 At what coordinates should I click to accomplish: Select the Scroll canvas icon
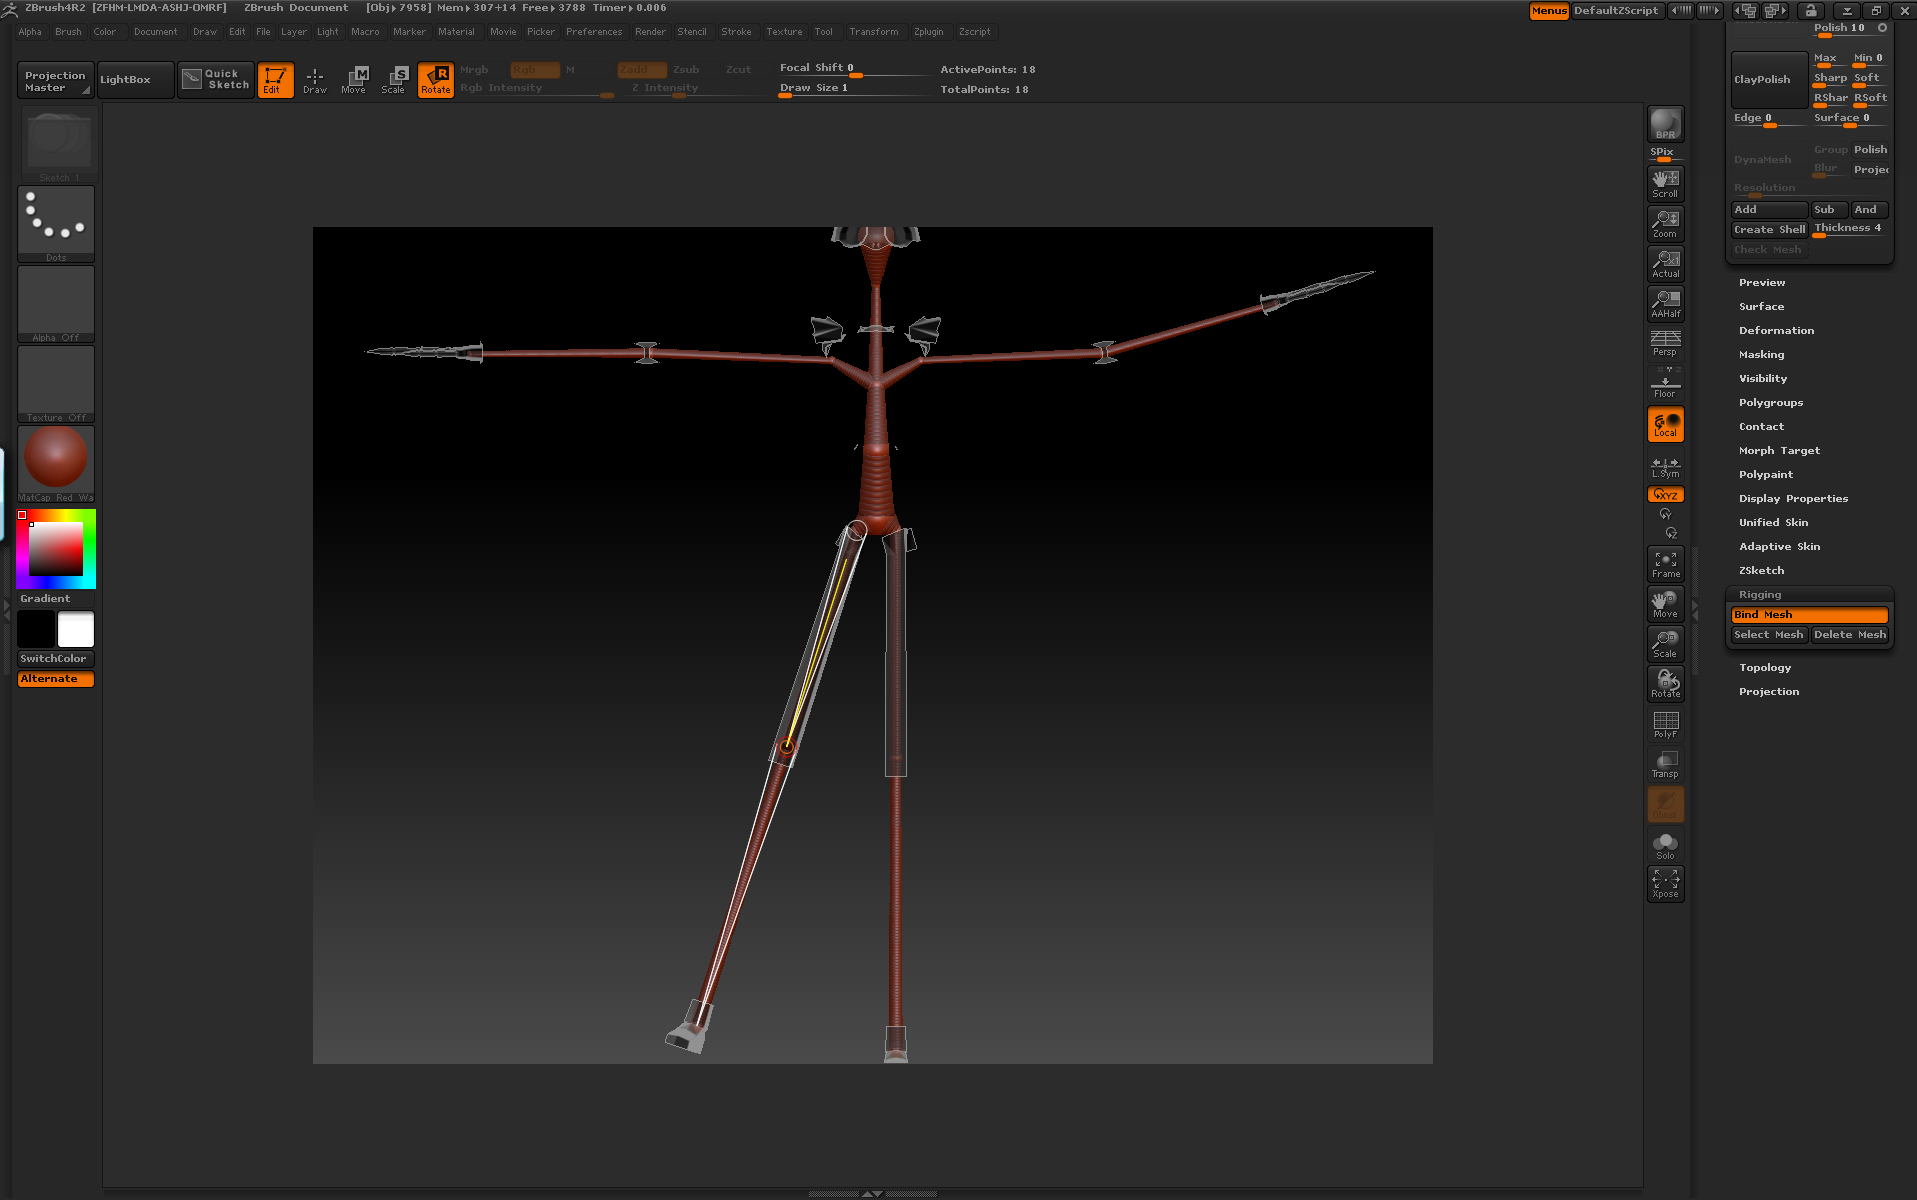tap(1665, 183)
